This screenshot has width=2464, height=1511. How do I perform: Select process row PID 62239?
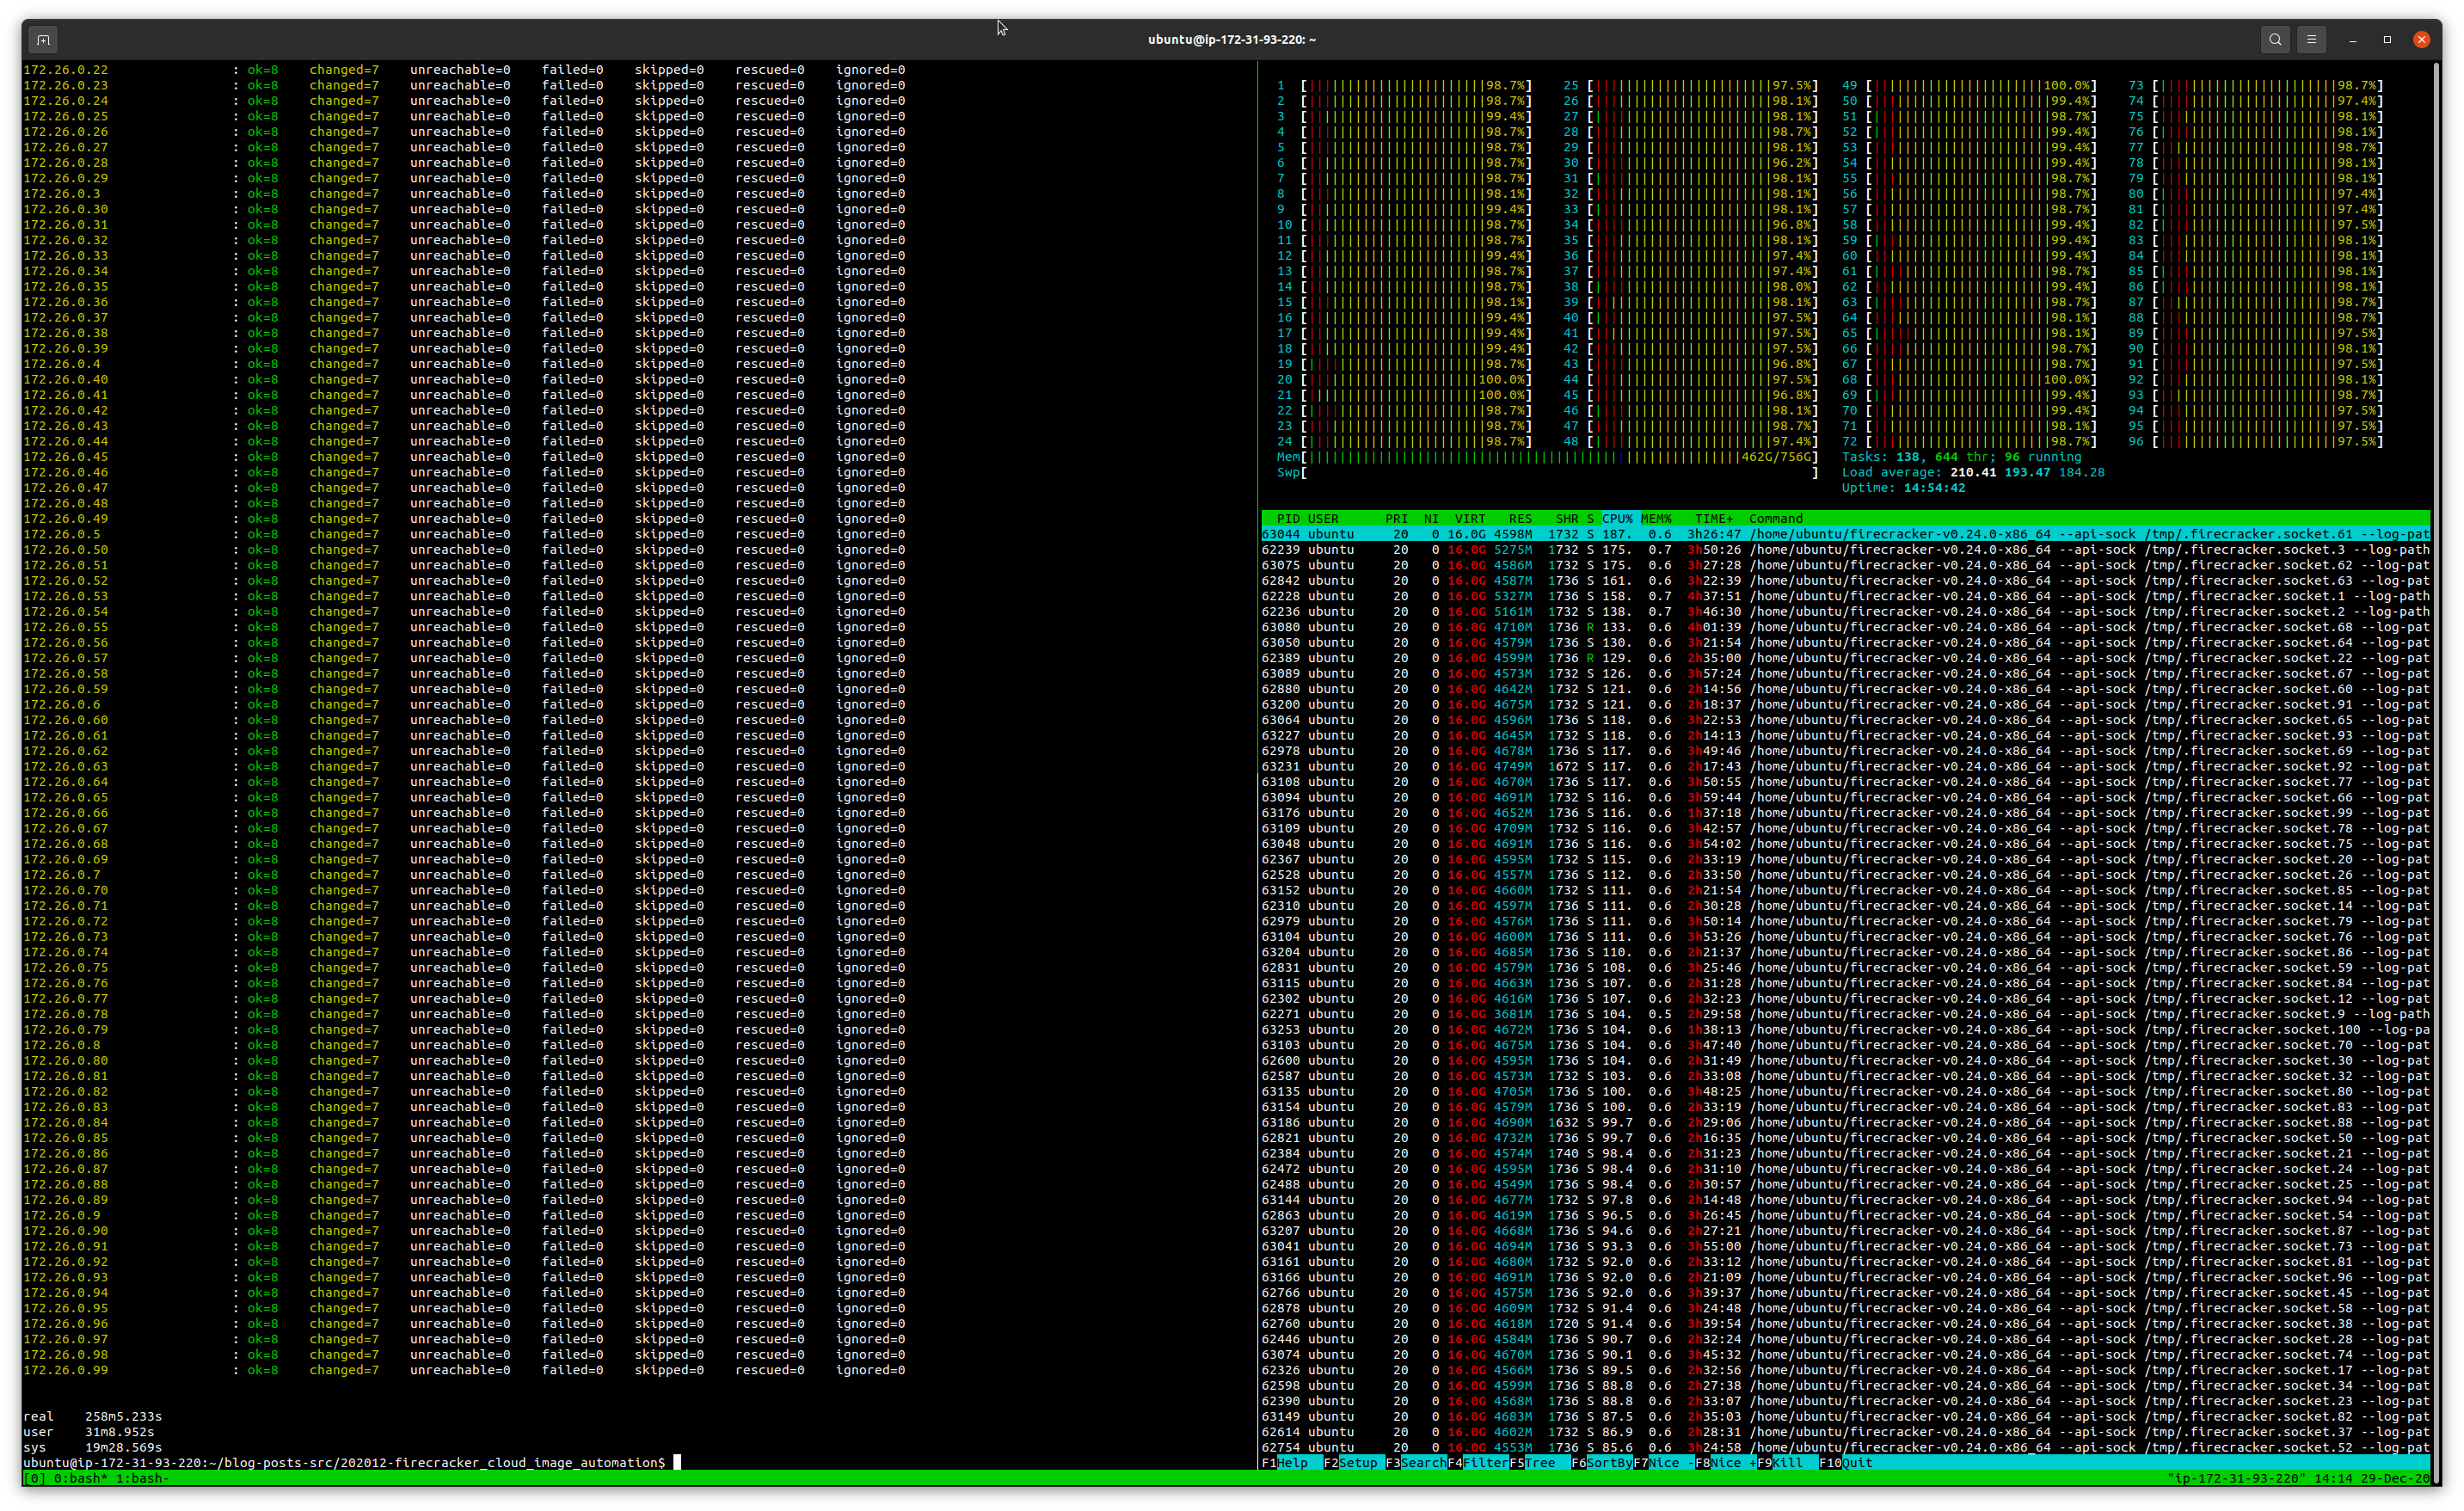click(1846, 549)
